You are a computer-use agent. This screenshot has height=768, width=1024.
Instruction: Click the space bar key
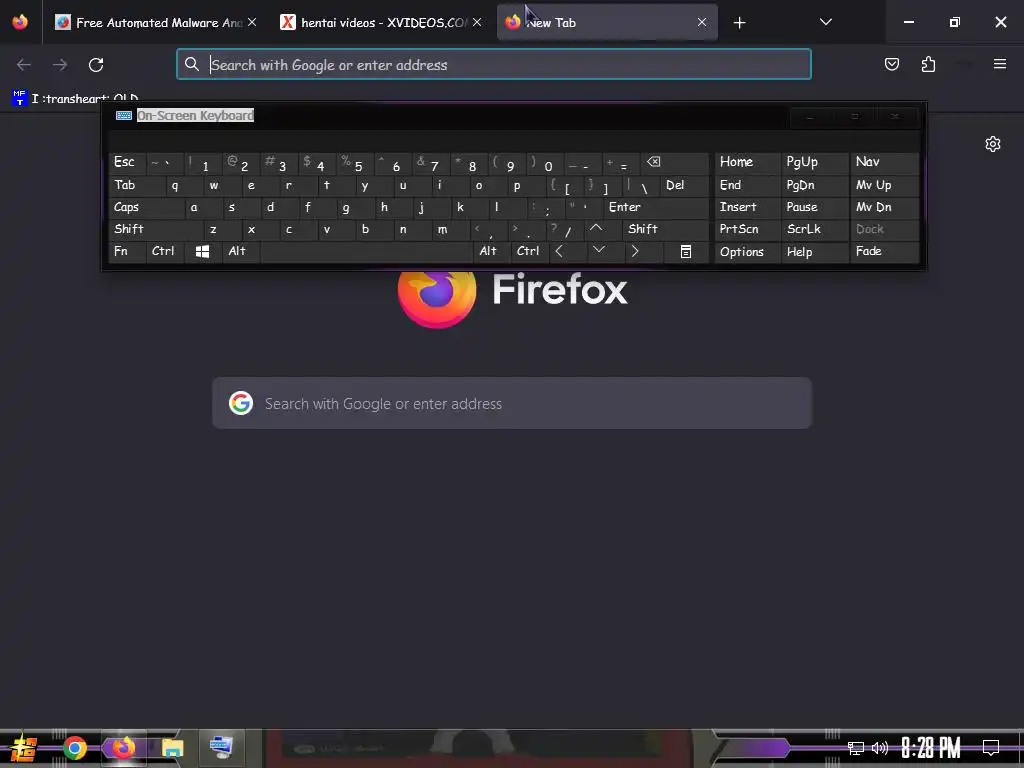[366, 251]
